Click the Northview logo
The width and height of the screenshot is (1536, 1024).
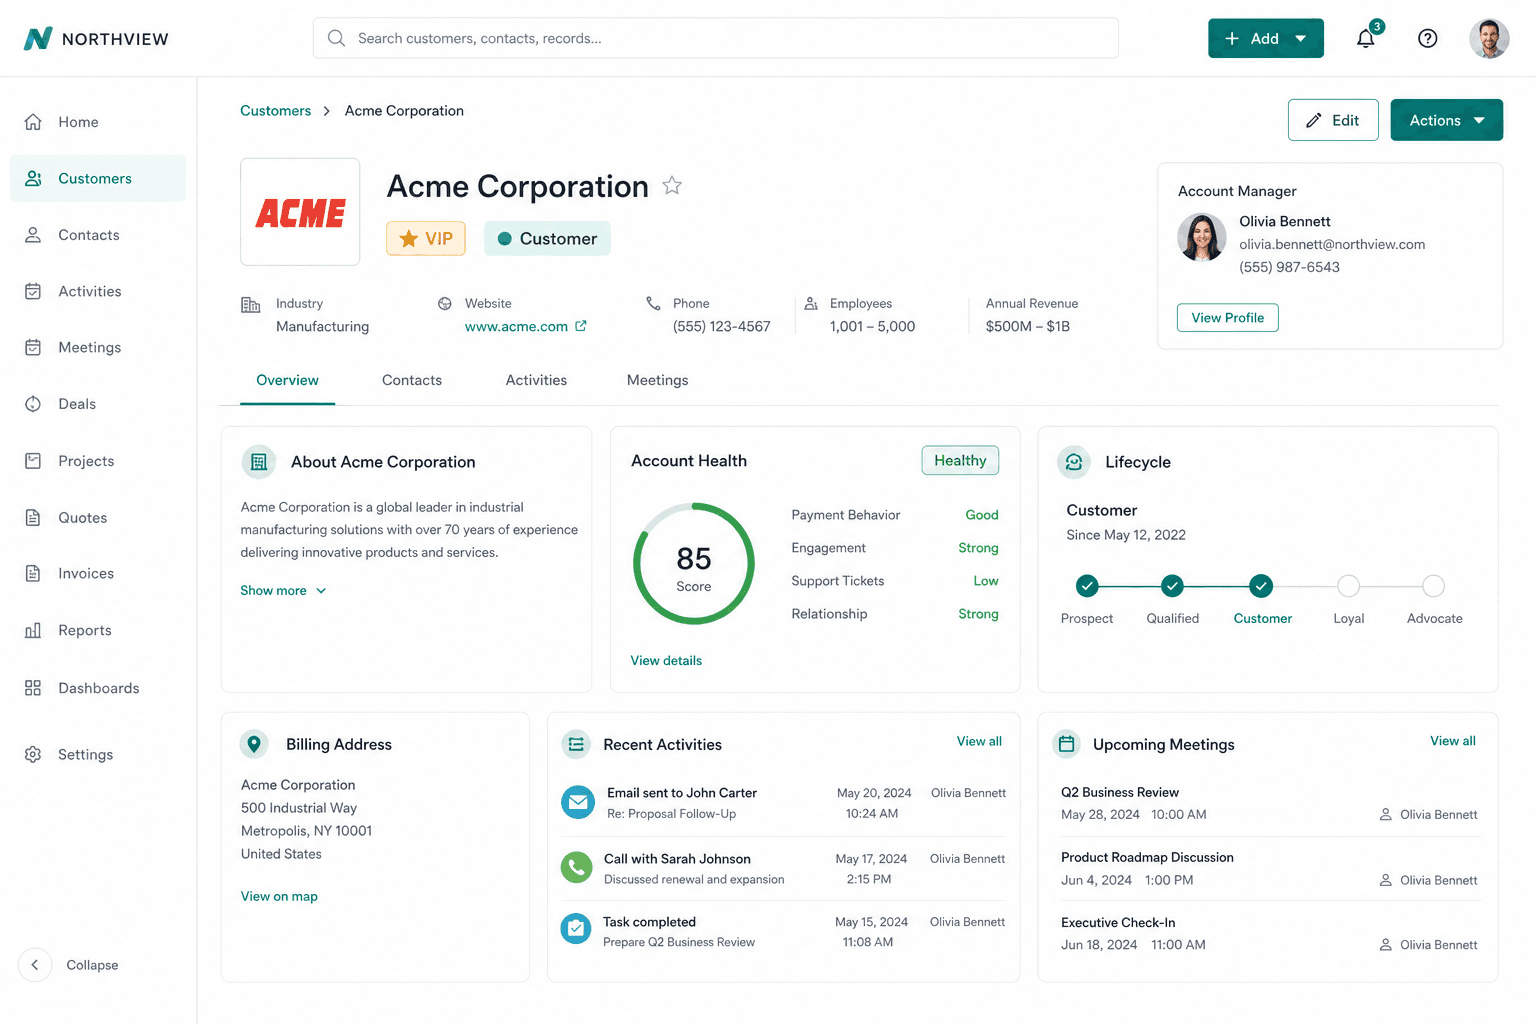tap(96, 38)
